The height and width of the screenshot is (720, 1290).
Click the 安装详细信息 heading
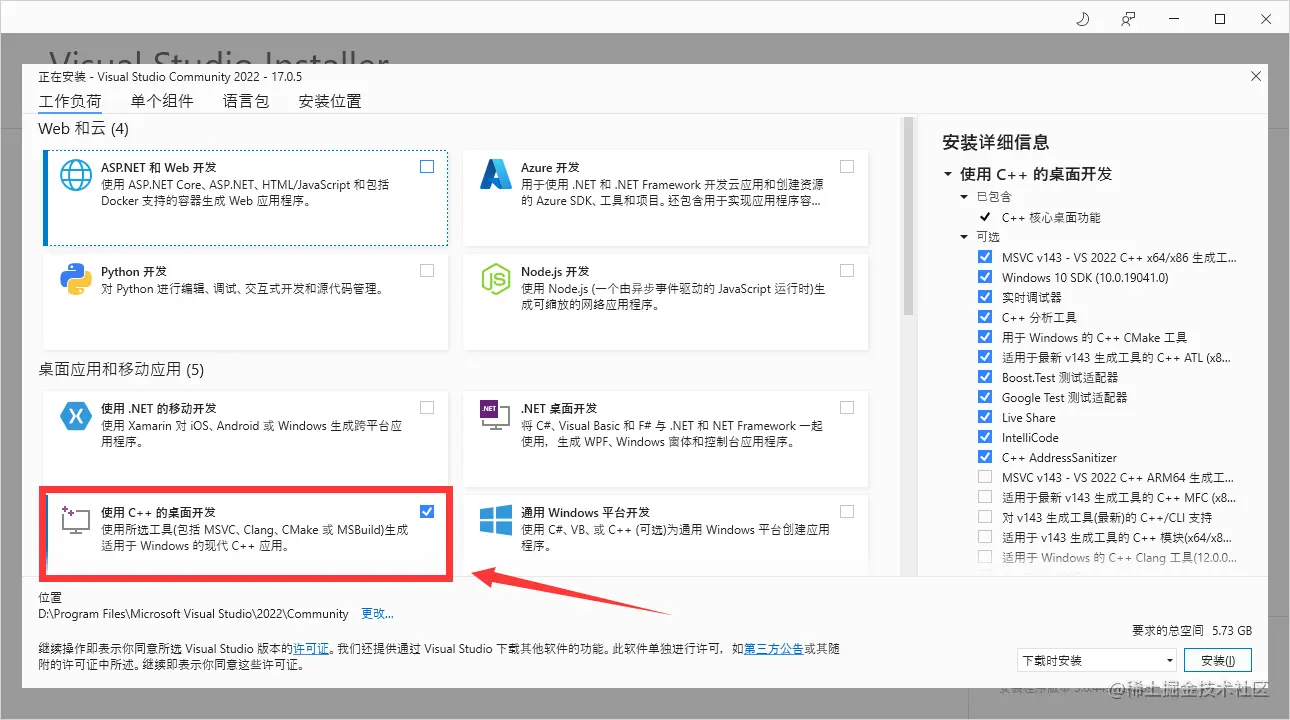[x=996, y=142]
